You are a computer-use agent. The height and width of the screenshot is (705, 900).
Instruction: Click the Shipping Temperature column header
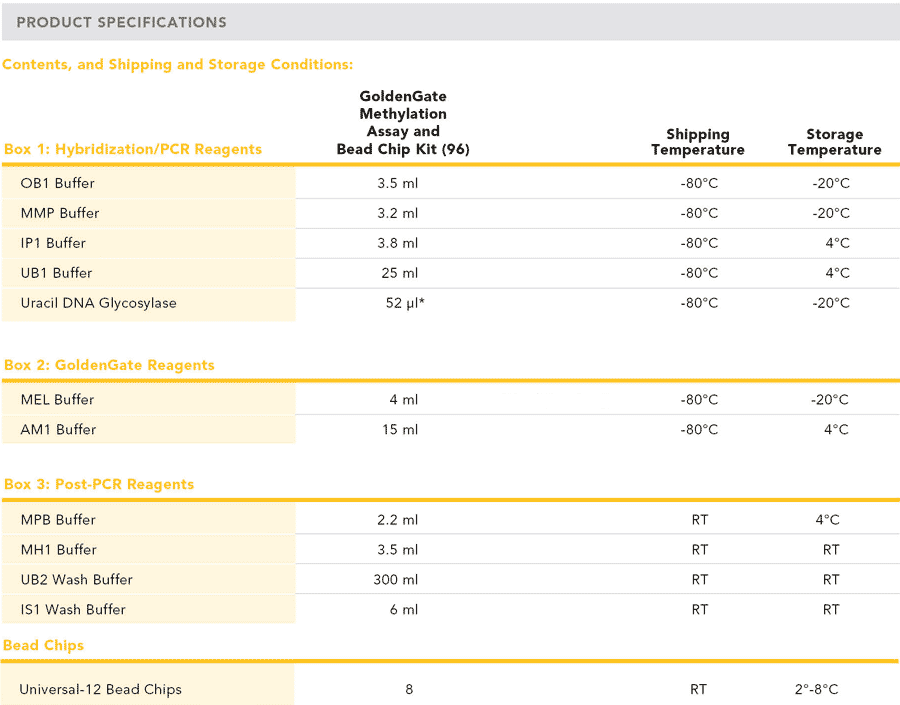[697, 142]
